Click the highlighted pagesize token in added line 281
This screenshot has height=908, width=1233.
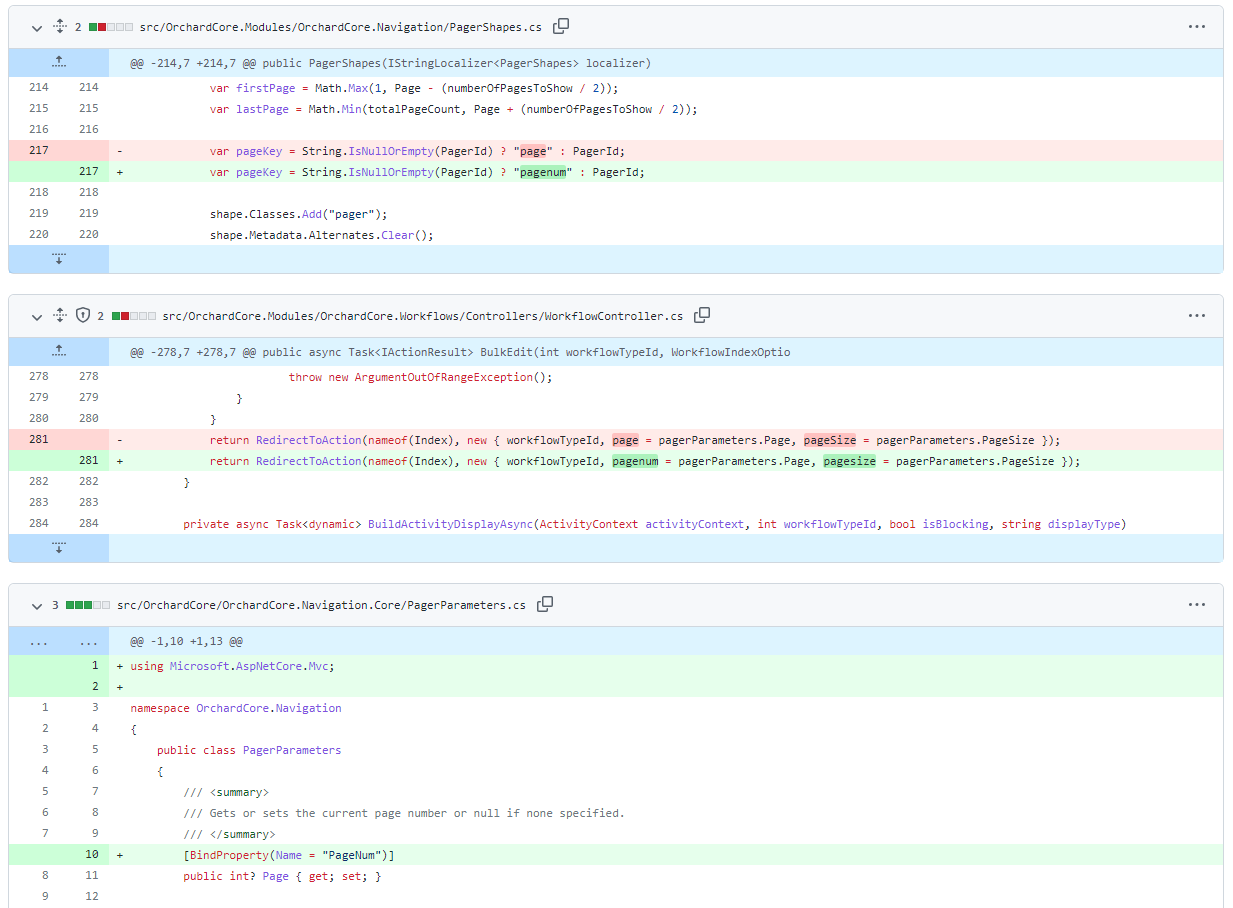(x=849, y=461)
